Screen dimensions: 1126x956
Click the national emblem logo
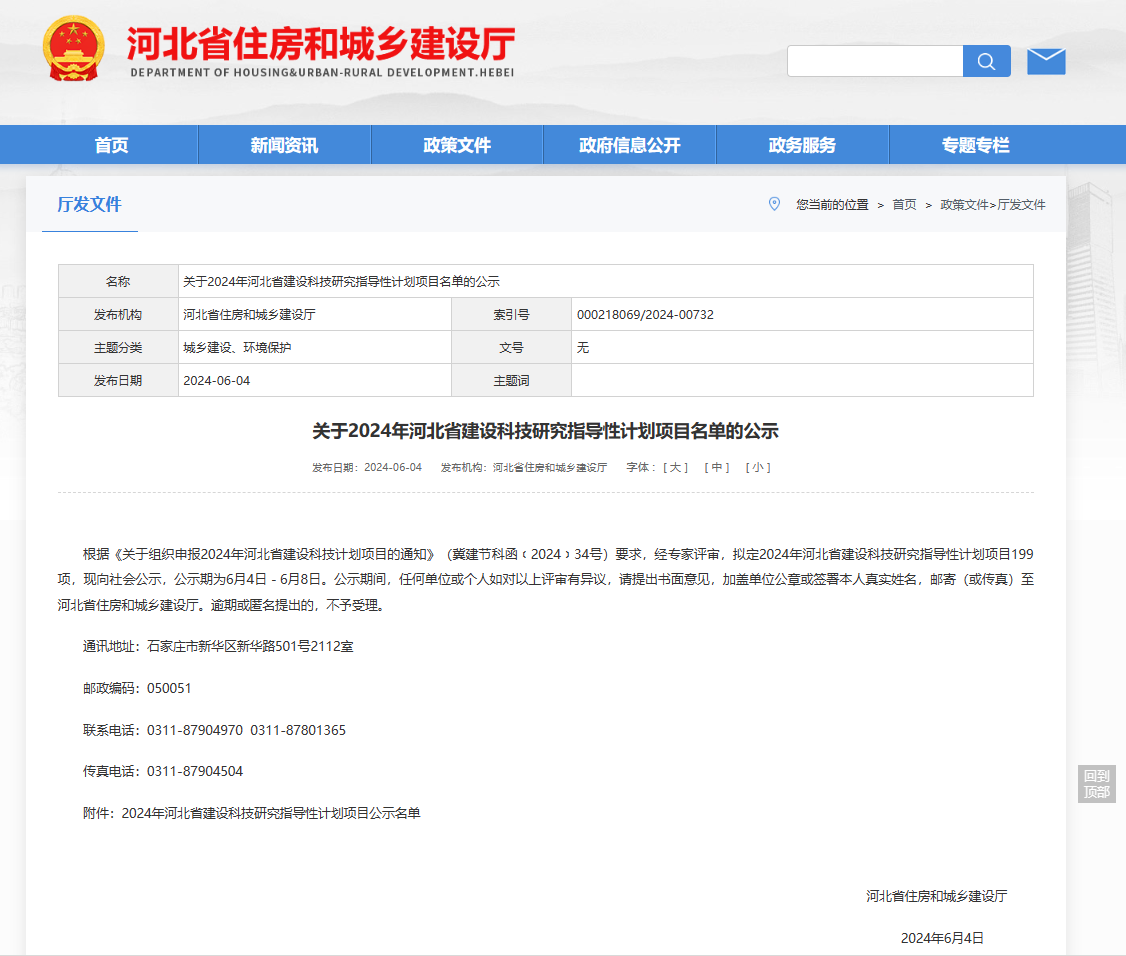(x=73, y=48)
